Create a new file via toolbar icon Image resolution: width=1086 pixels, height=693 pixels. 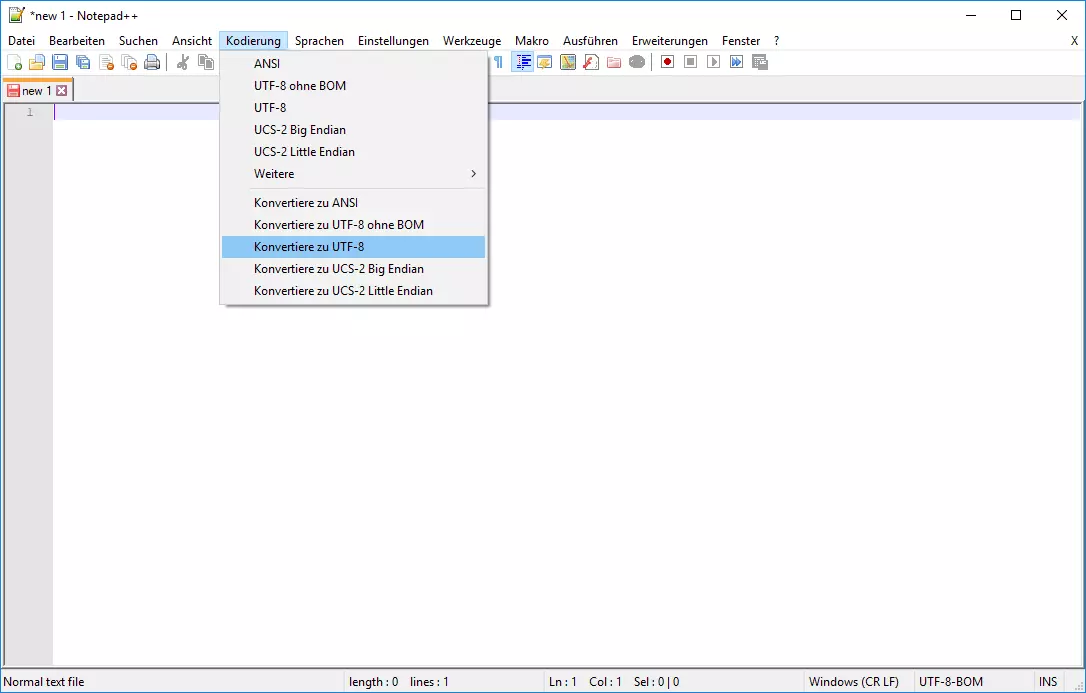15,62
